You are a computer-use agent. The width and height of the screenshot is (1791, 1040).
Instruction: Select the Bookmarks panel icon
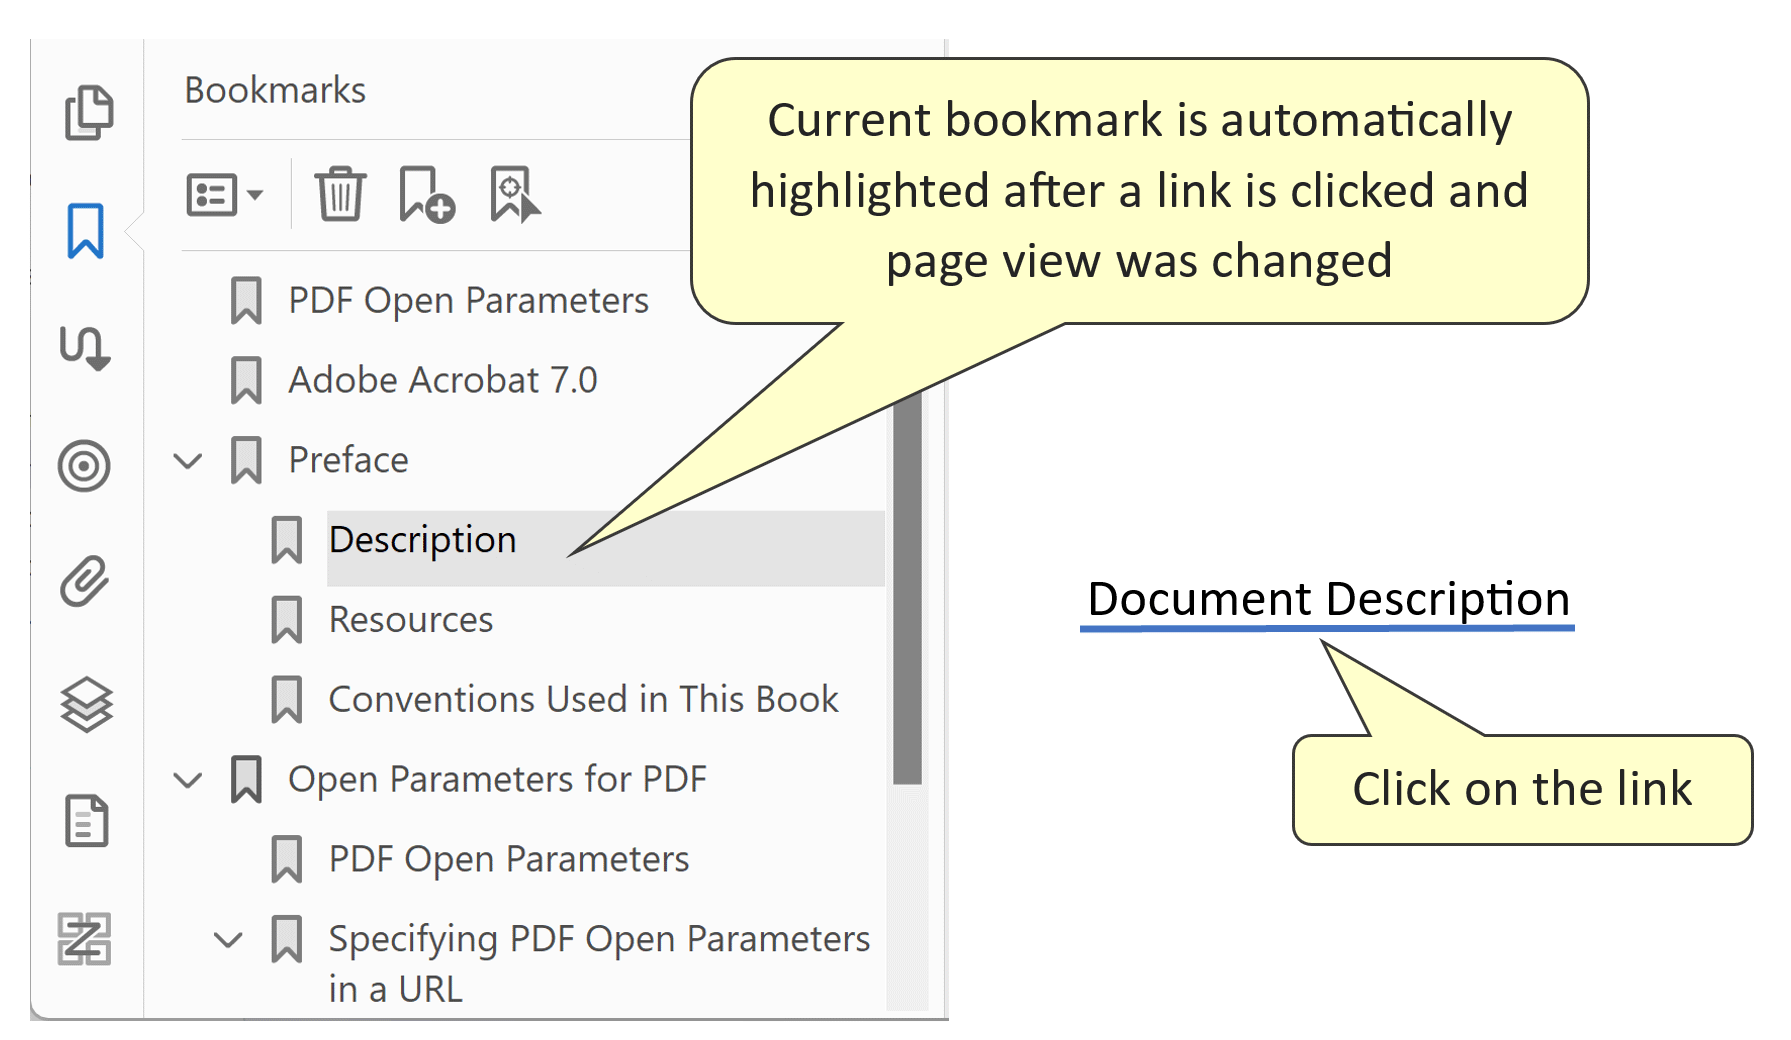coord(88,230)
